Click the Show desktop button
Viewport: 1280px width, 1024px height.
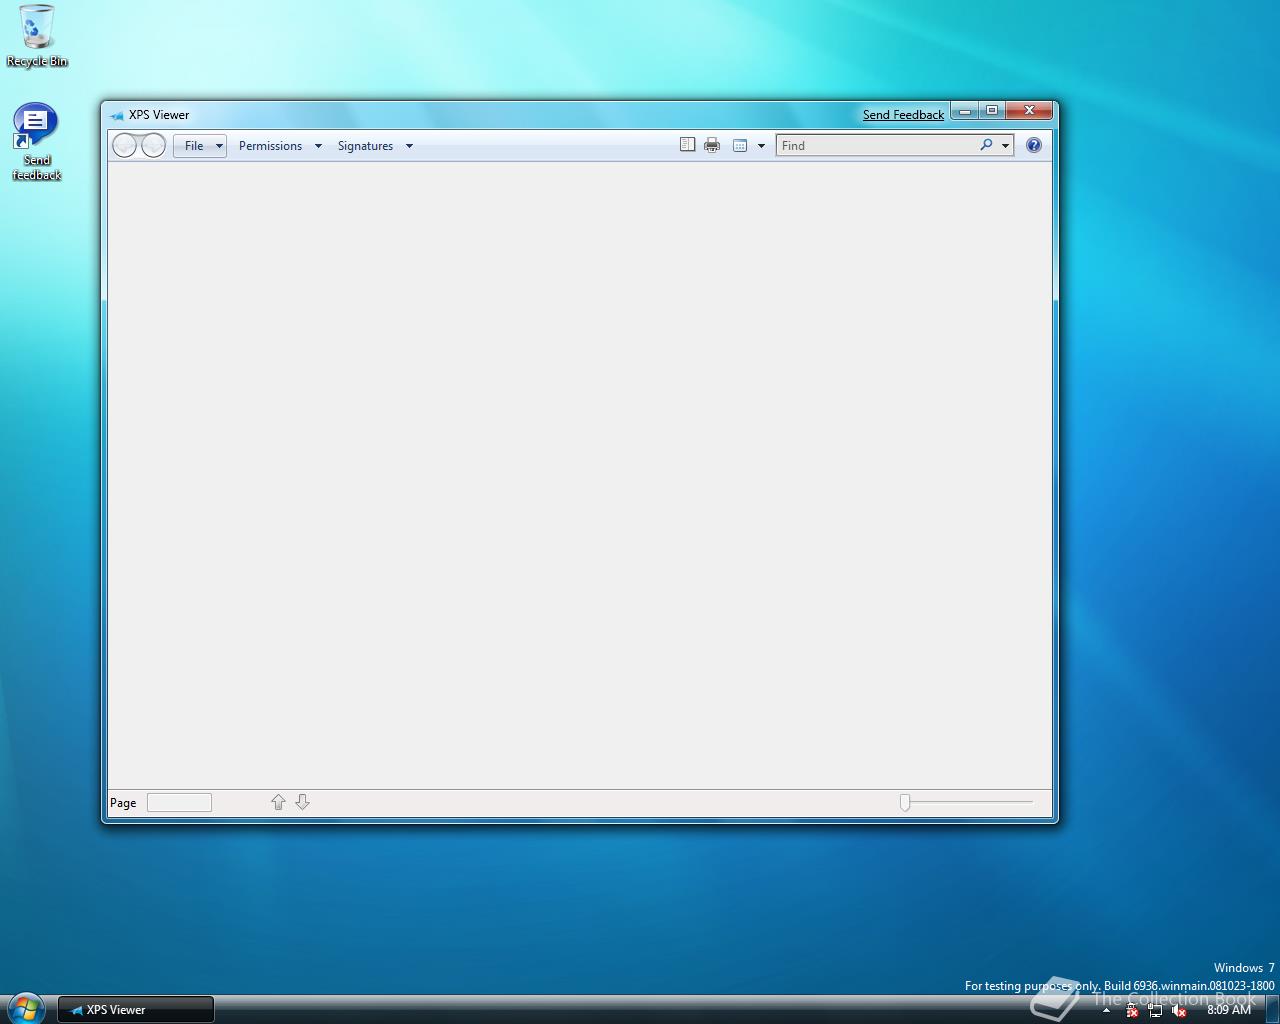coord(1272,1009)
